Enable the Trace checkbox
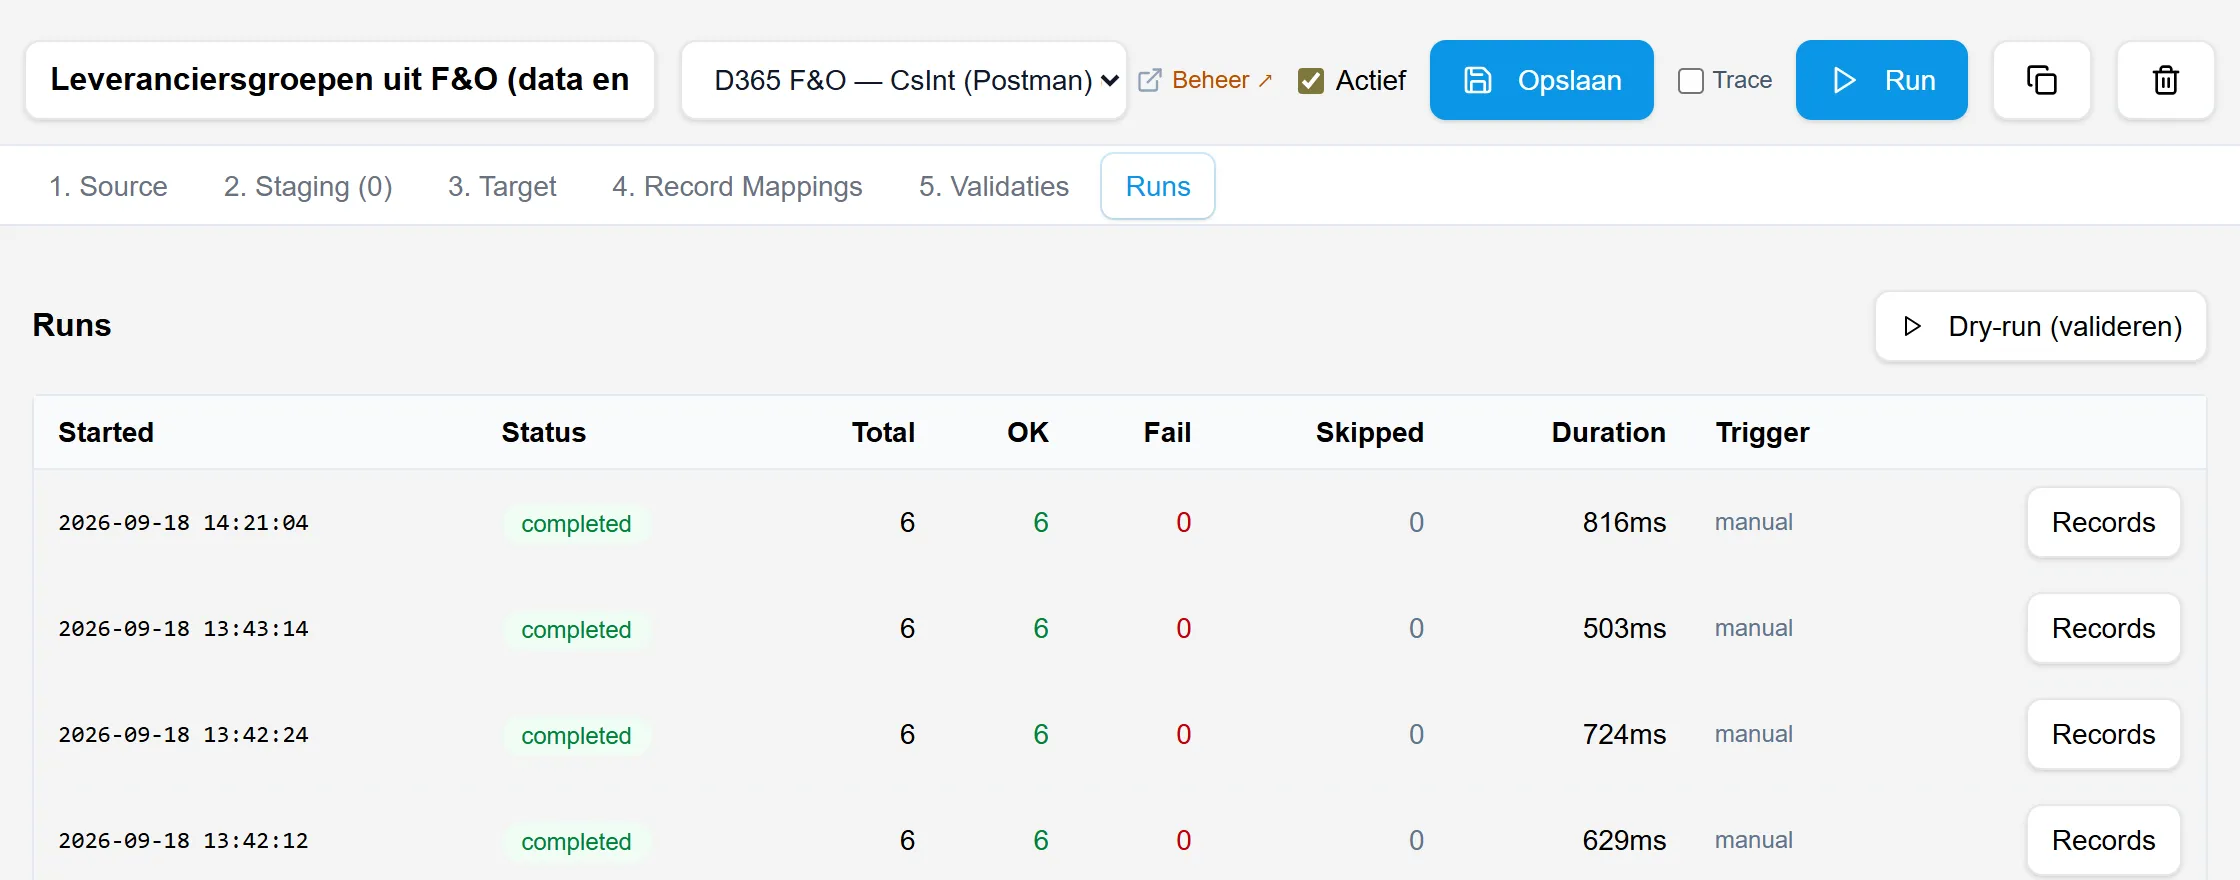Image resolution: width=2240 pixels, height=880 pixels. tap(1690, 81)
